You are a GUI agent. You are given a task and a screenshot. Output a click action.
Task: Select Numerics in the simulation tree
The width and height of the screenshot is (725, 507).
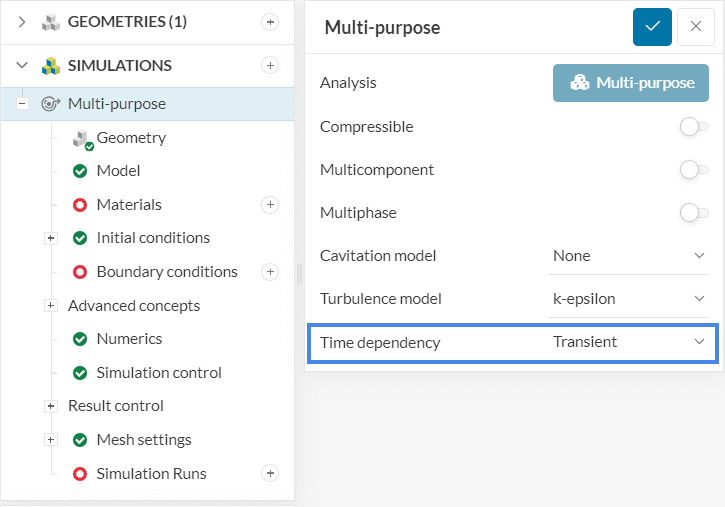coord(129,339)
